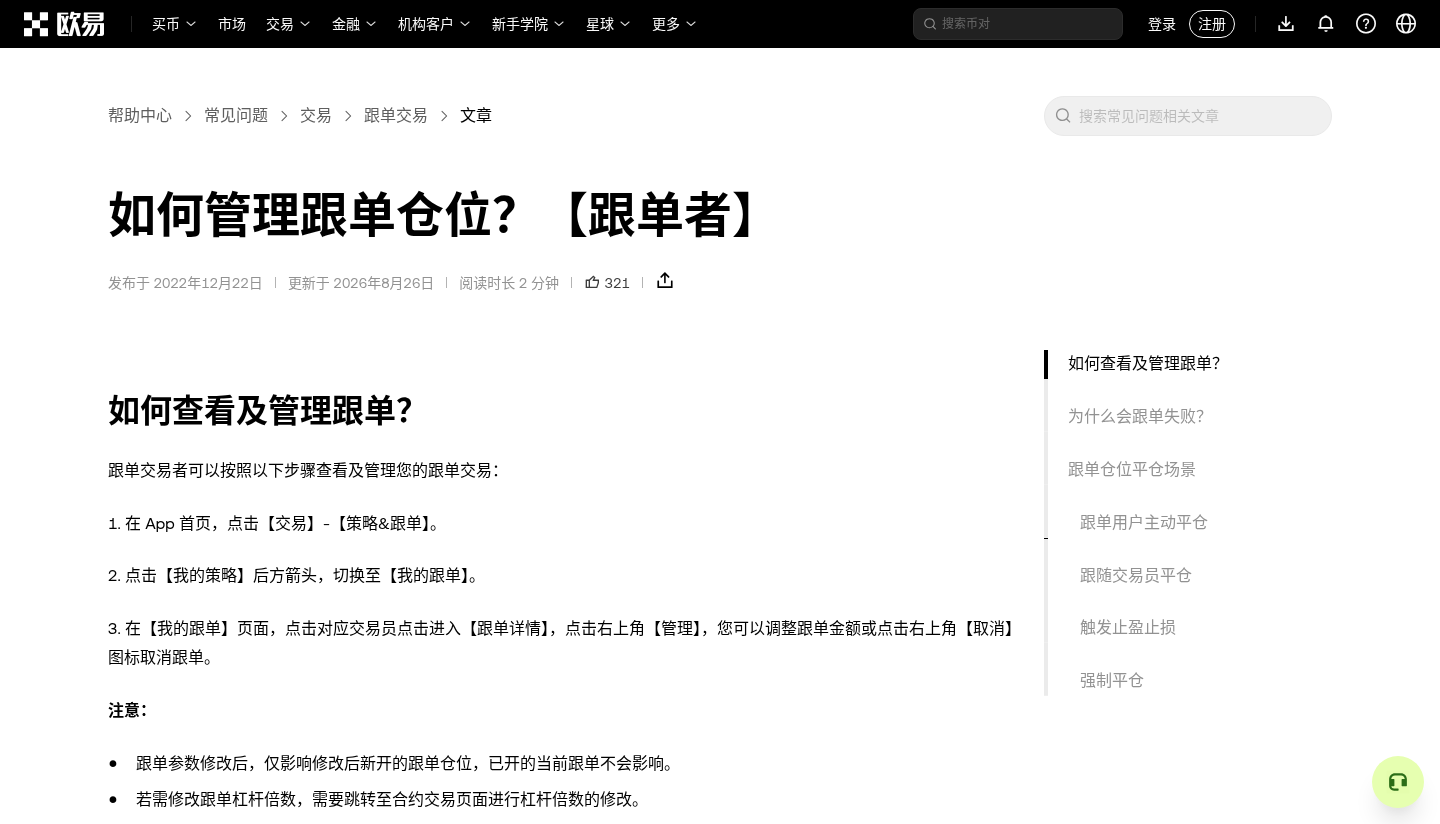Jump to 跟单用户主动平仓 subsection

coord(1144,522)
